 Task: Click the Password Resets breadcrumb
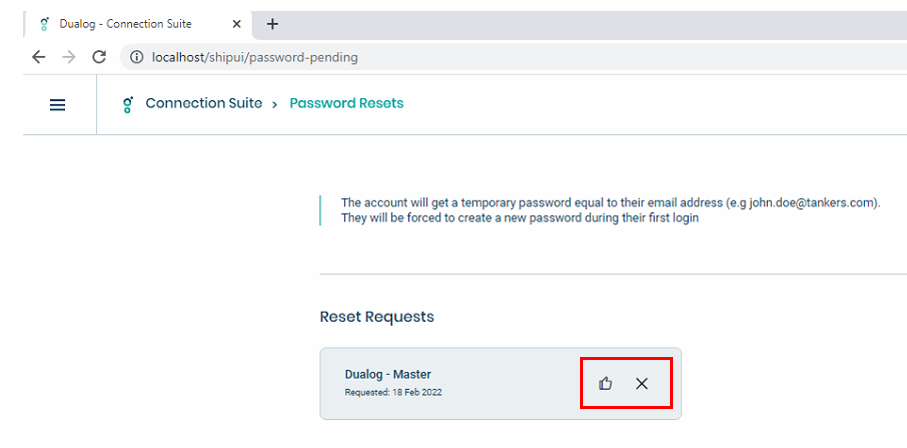click(x=346, y=104)
